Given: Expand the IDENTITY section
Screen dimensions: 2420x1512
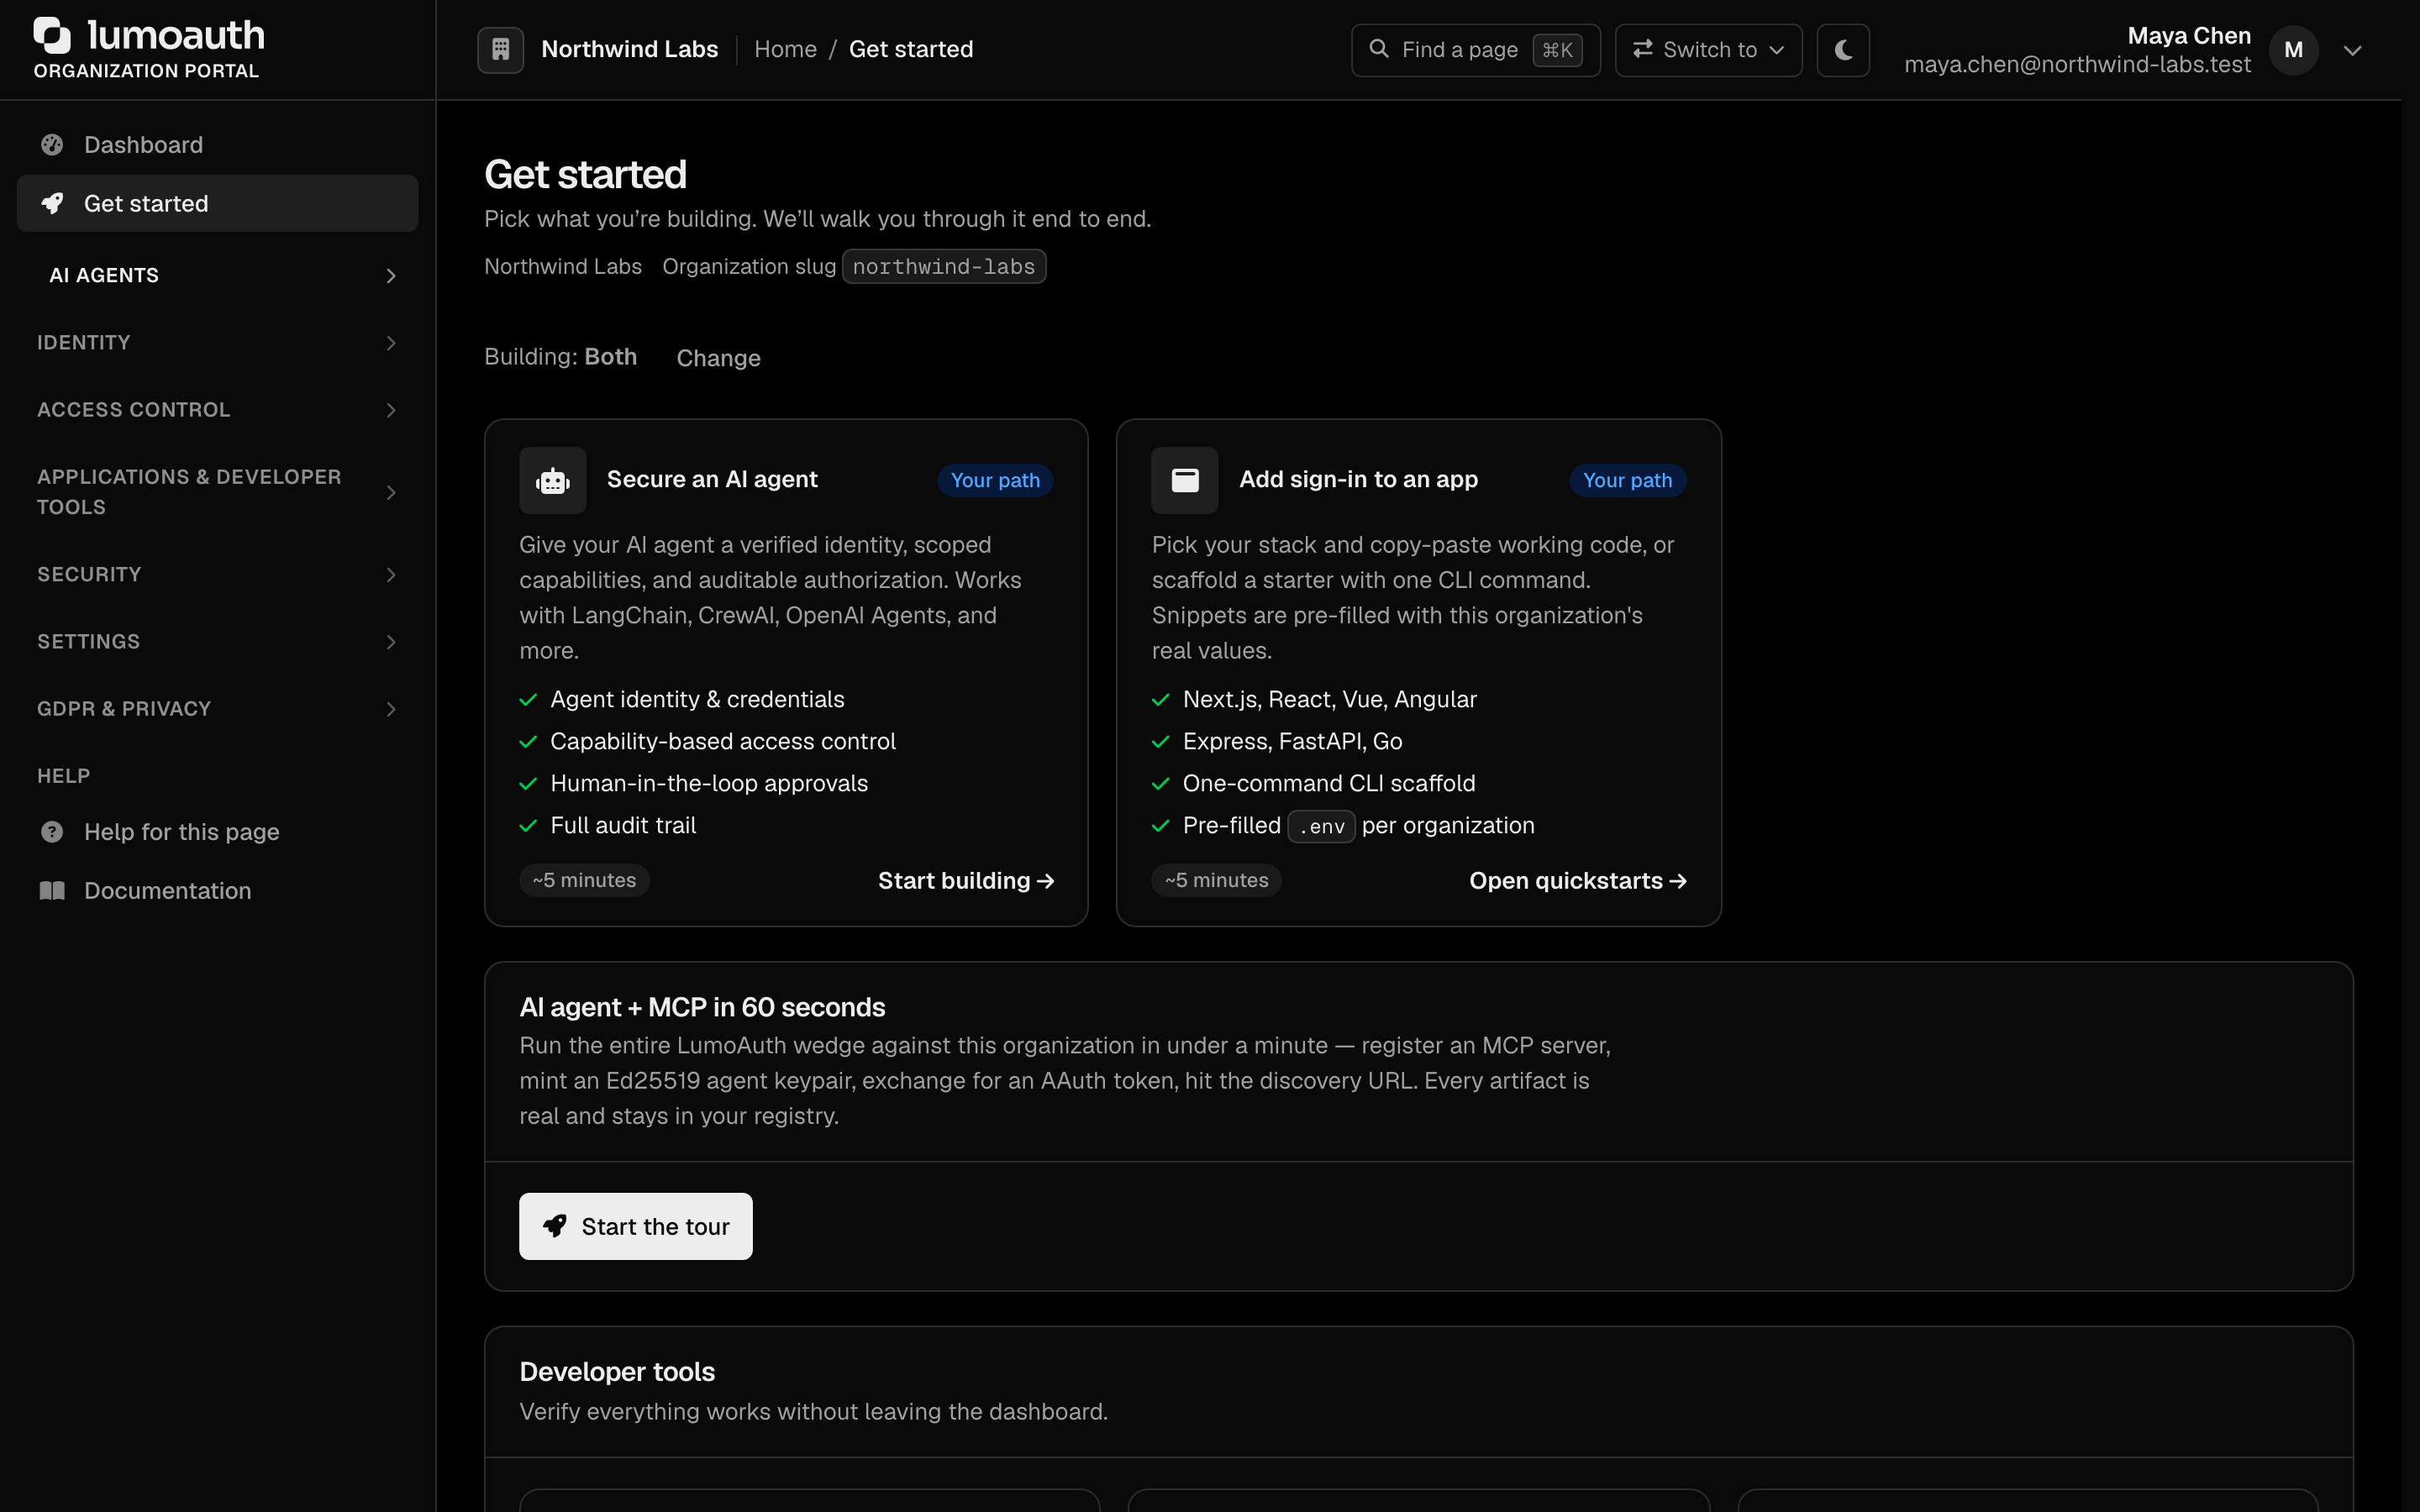Looking at the screenshot, I should coord(218,343).
